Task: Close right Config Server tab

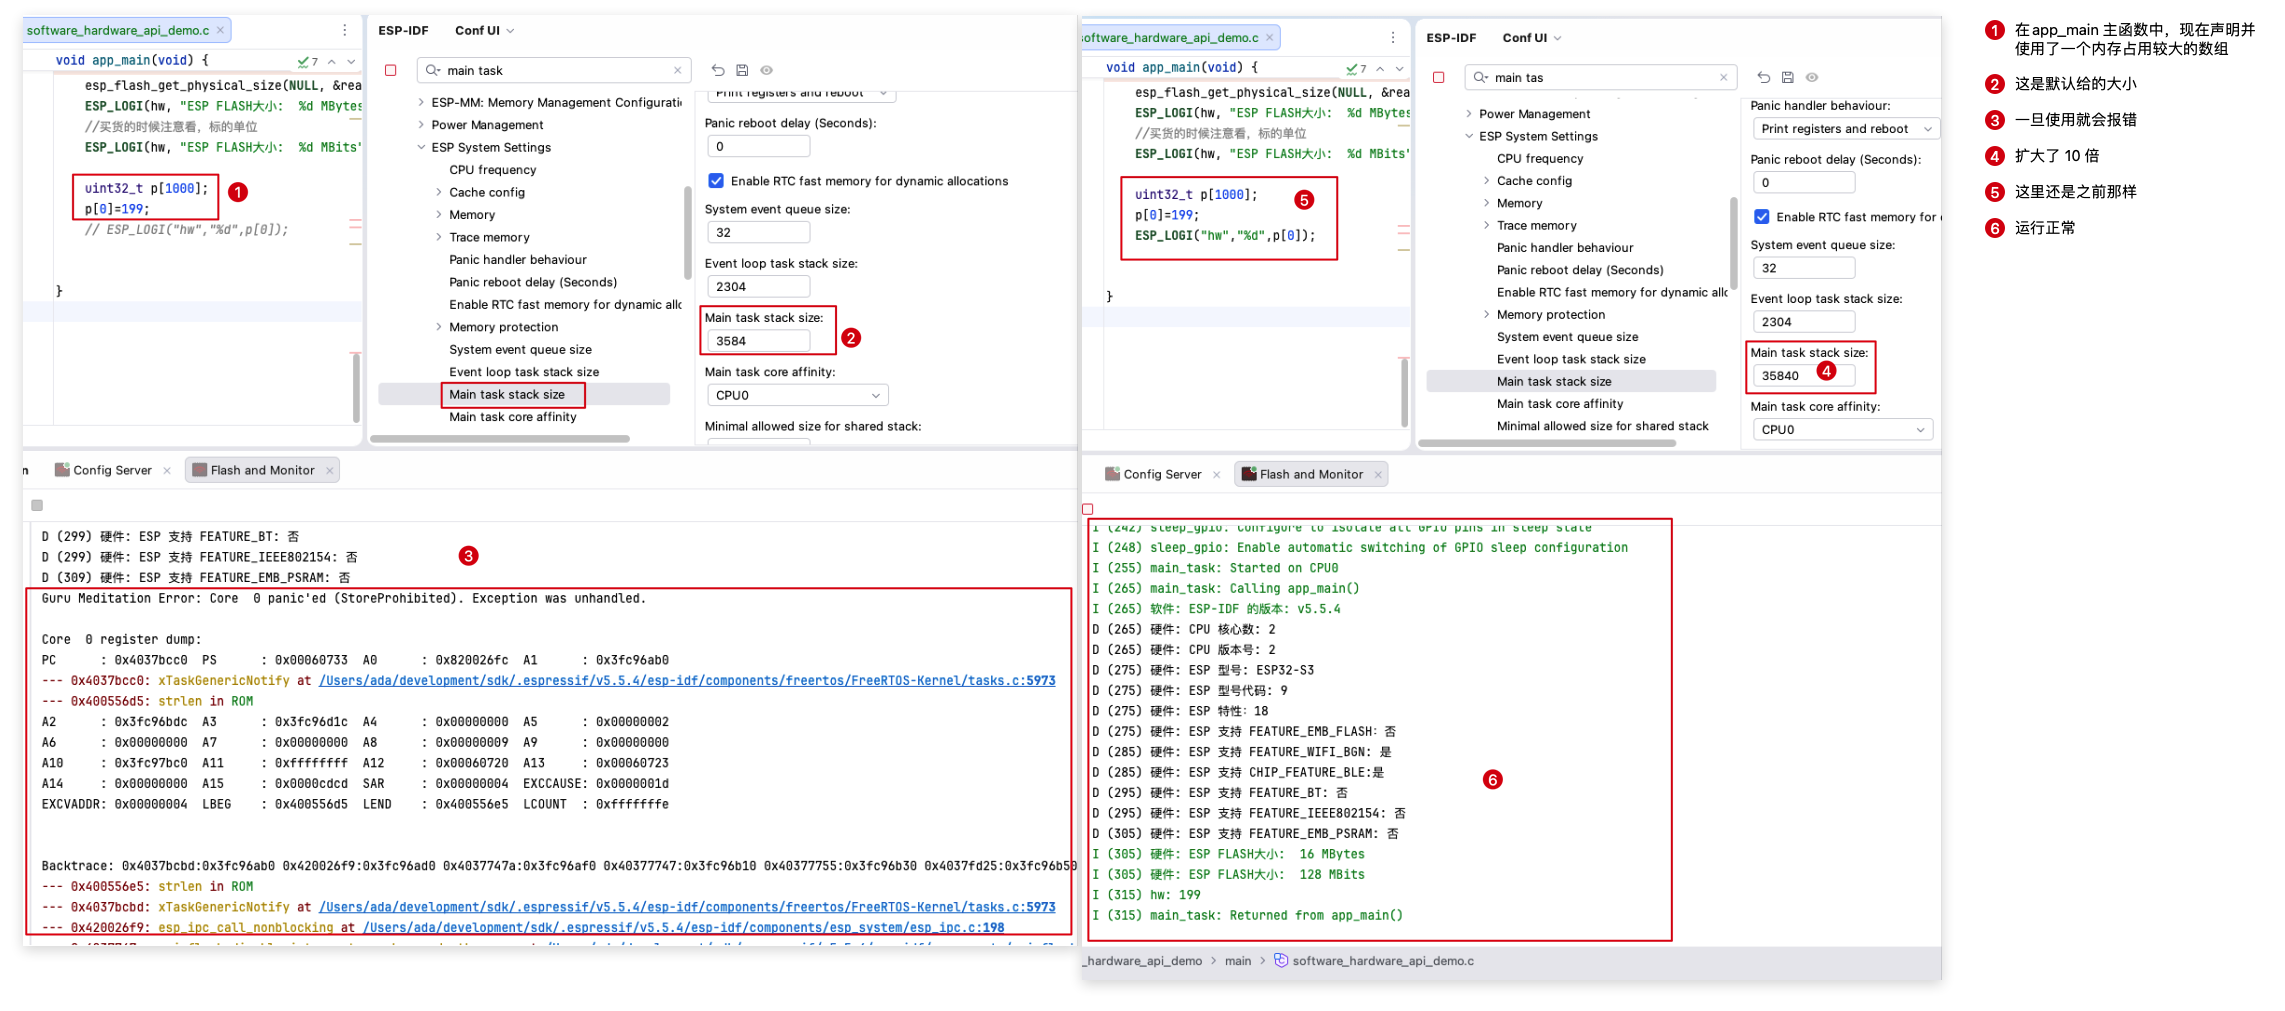Action: tap(1216, 474)
